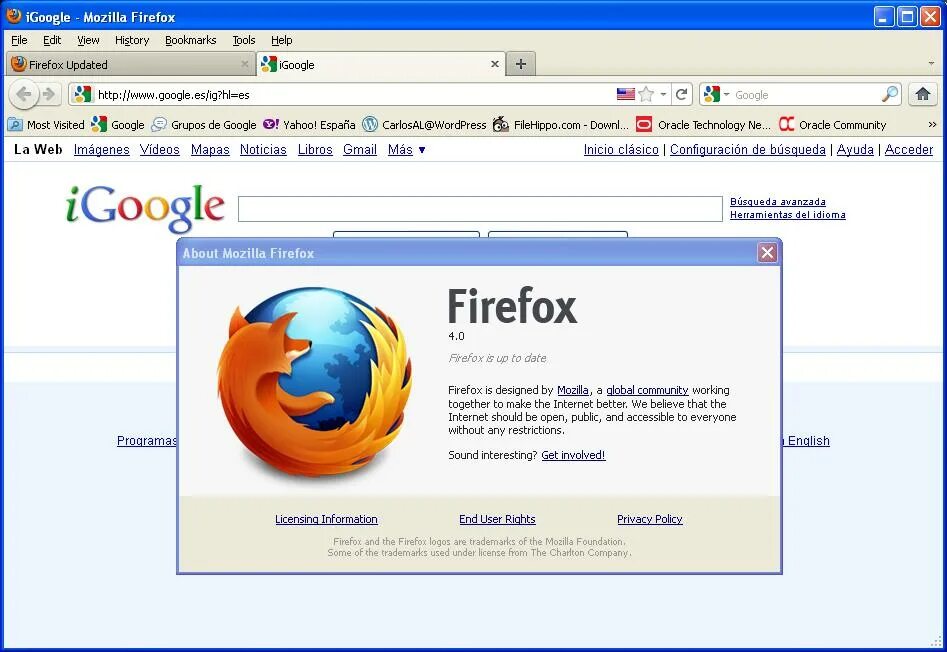
Task: Open the Gmail link
Action: point(360,150)
